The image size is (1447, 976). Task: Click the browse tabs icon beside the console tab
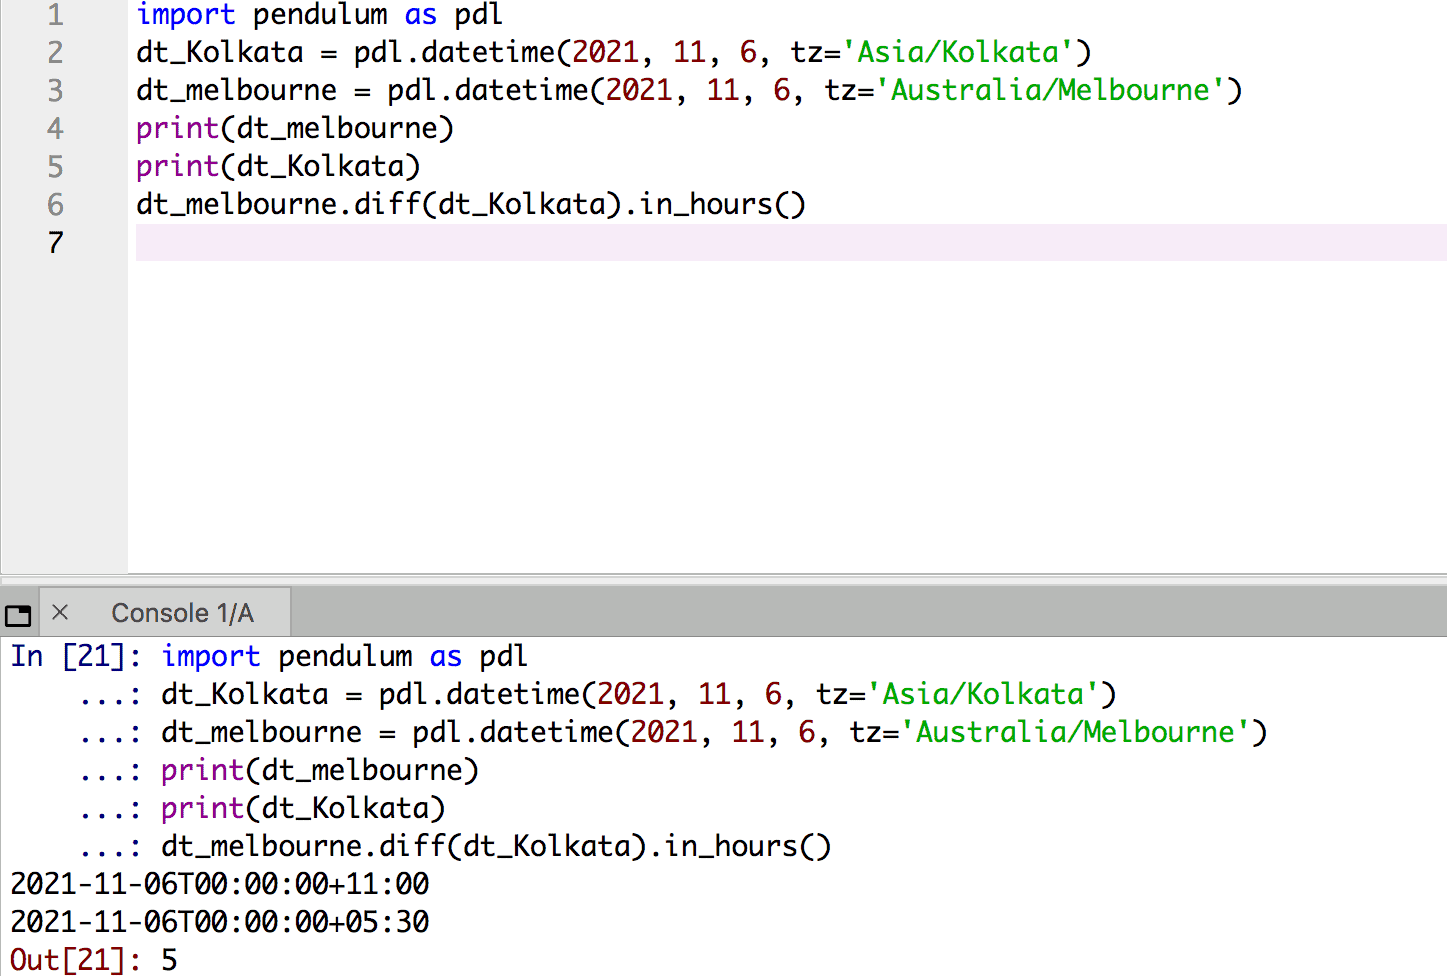point(18,614)
